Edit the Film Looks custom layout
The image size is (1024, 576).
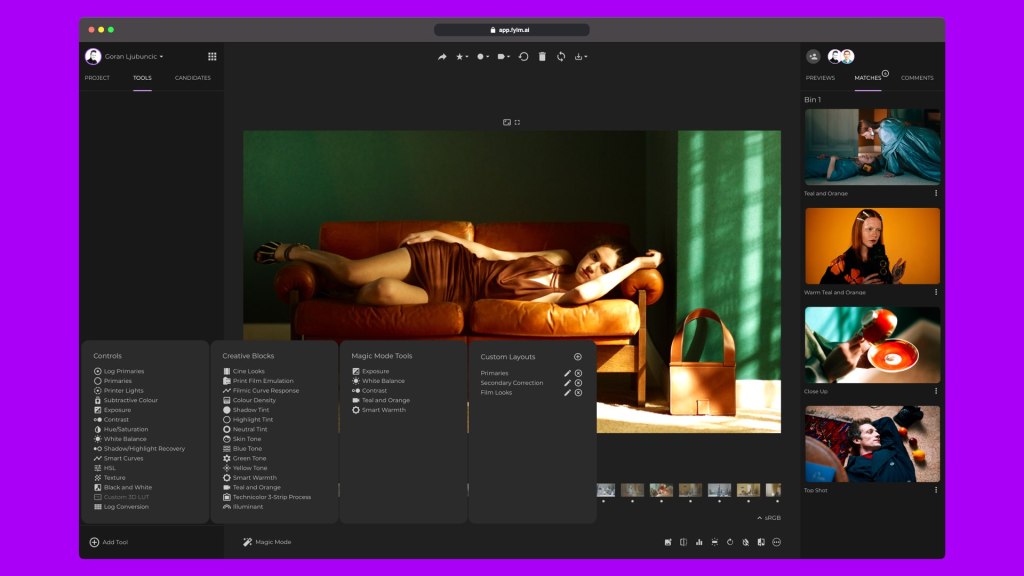pyautogui.click(x=567, y=392)
